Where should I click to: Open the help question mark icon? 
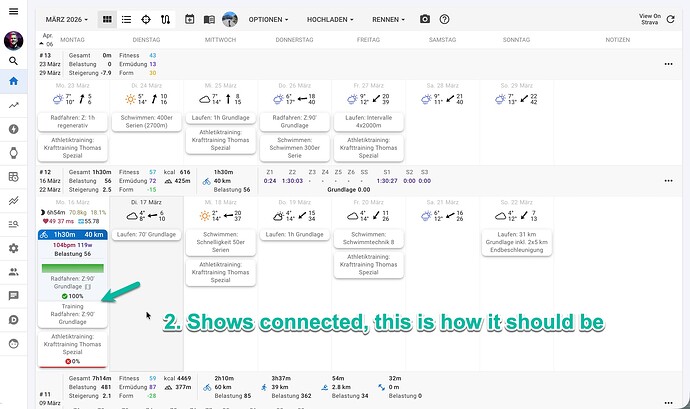(444, 19)
